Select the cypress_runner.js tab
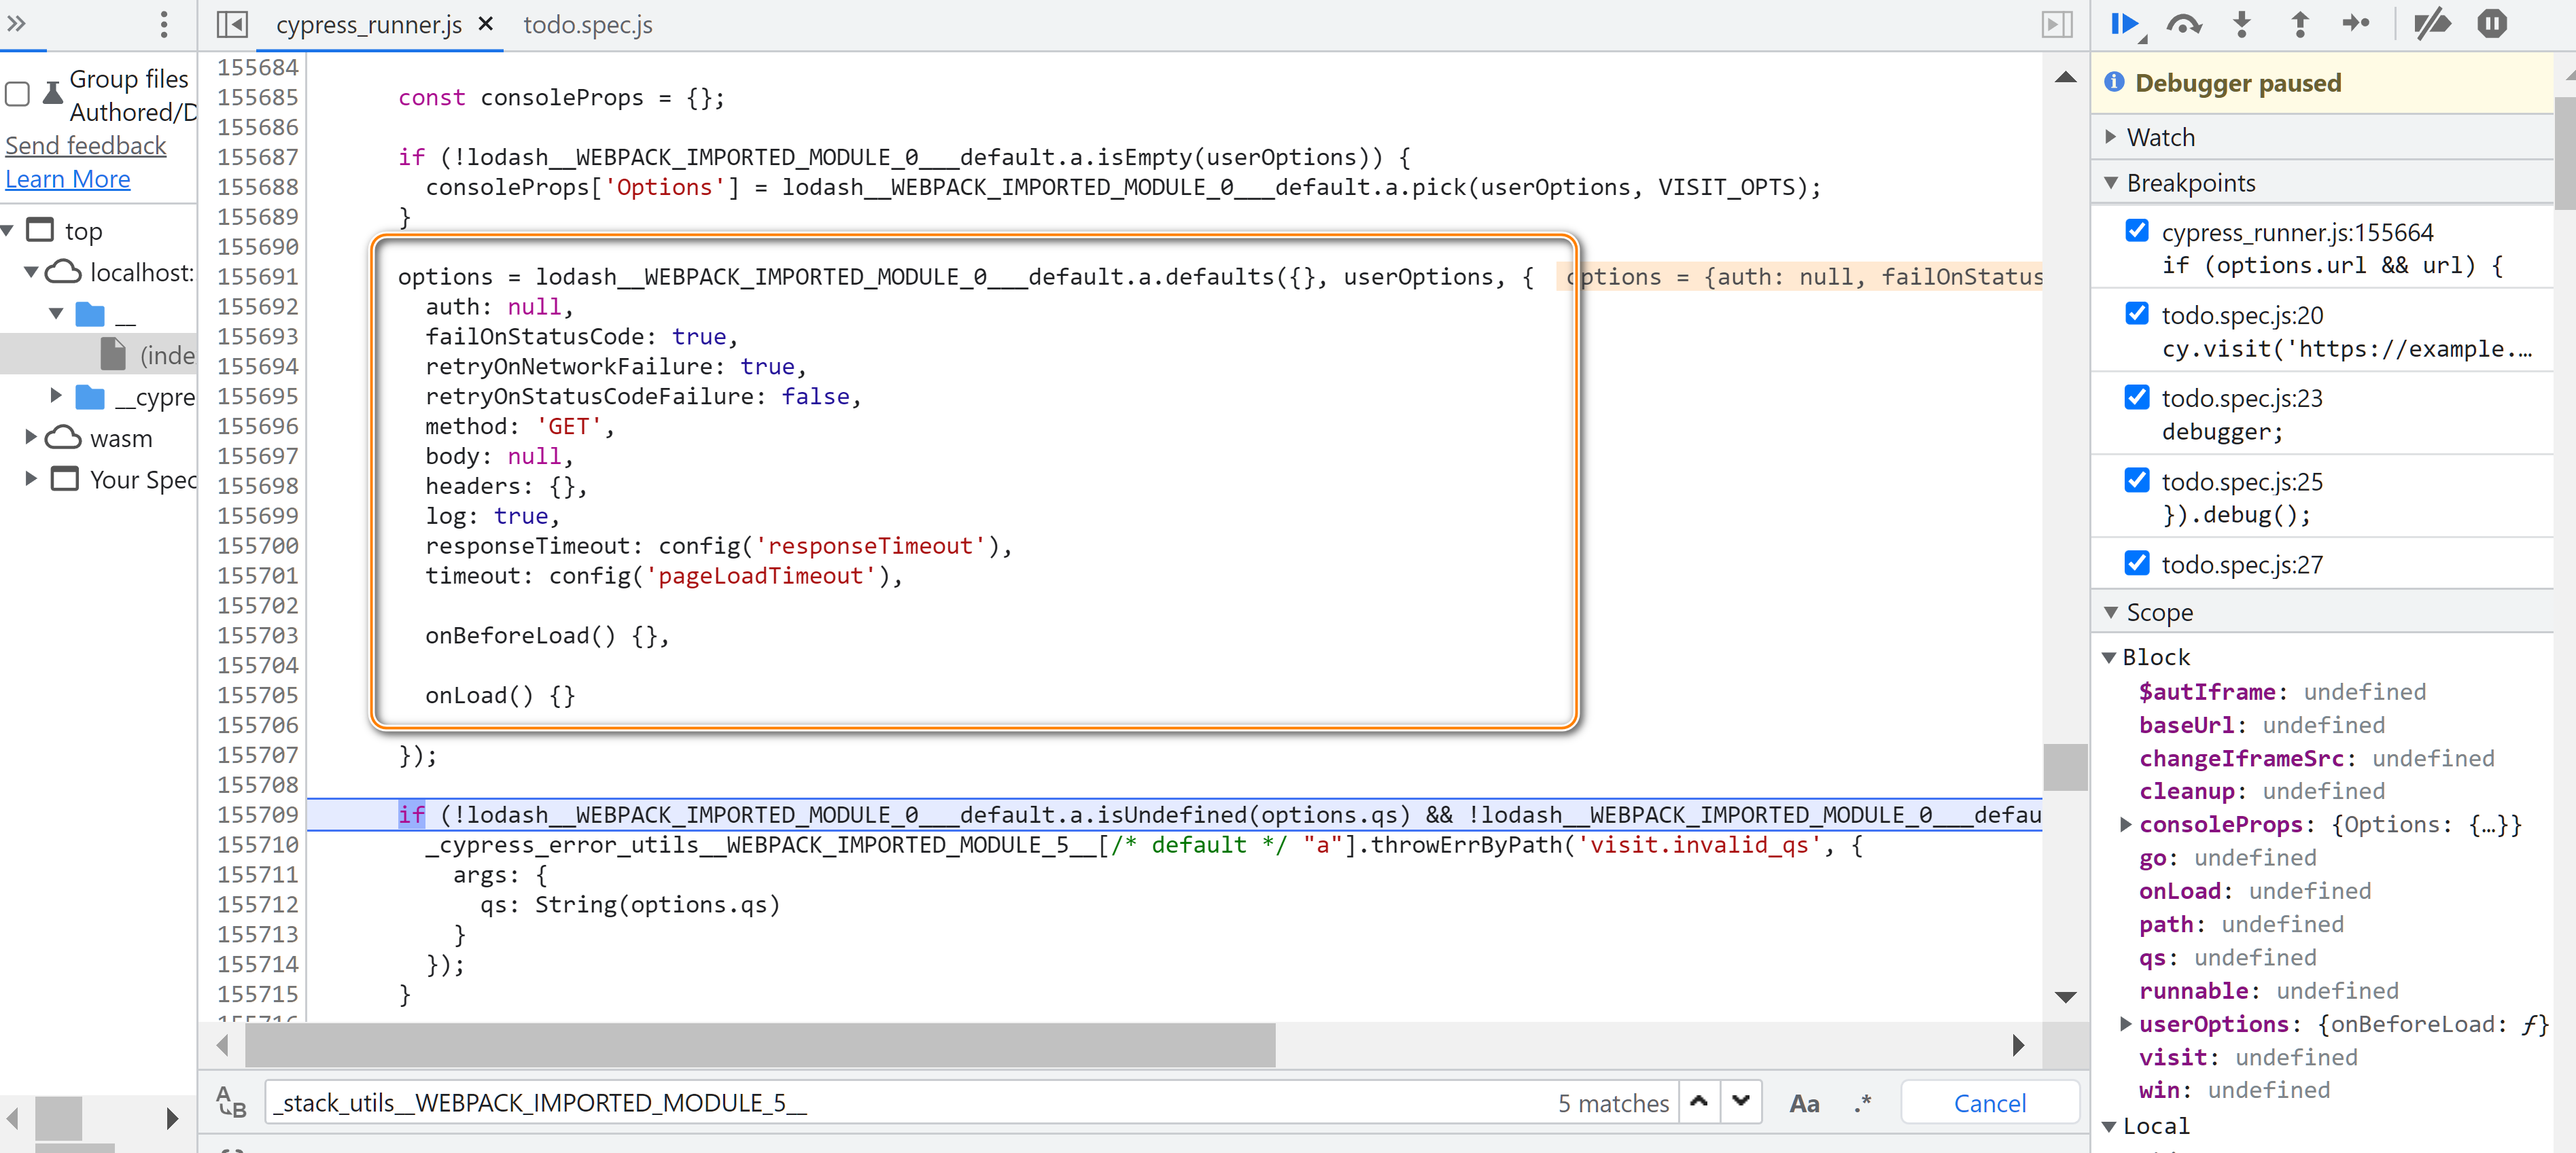The width and height of the screenshot is (2576, 1153). click(x=368, y=25)
